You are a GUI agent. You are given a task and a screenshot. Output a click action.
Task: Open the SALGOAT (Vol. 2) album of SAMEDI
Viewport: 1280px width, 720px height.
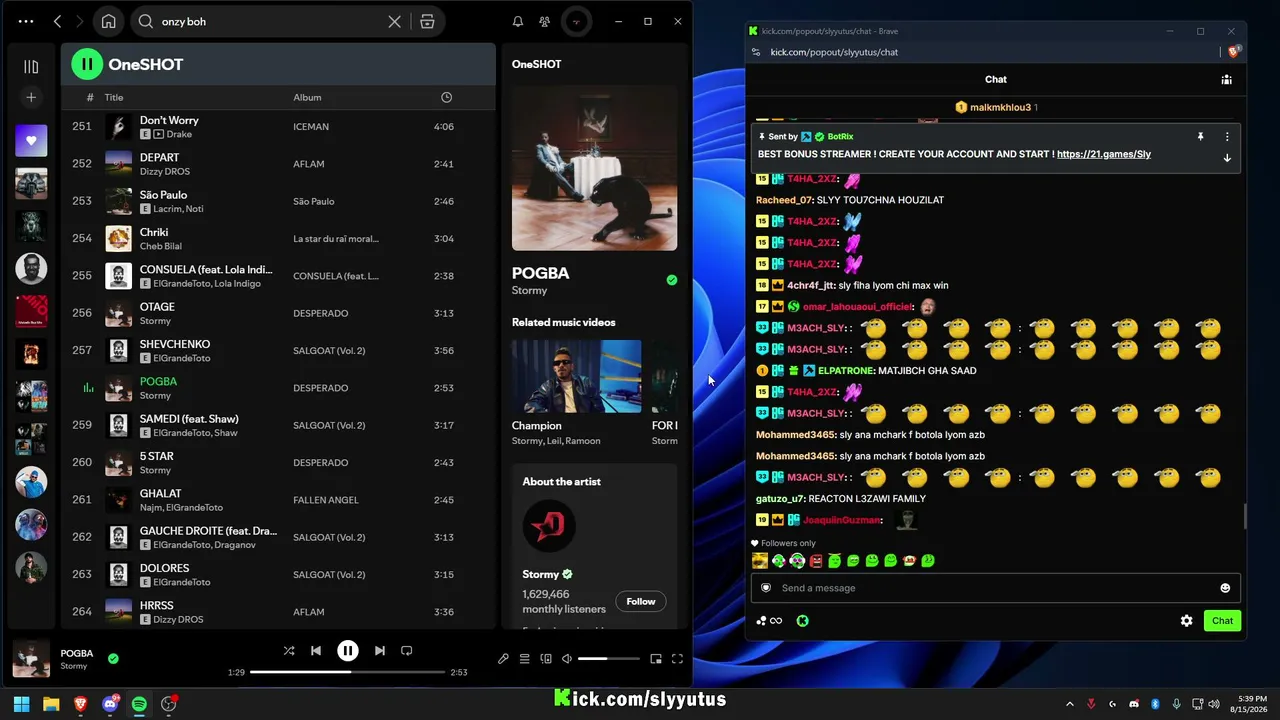pyautogui.click(x=329, y=425)
